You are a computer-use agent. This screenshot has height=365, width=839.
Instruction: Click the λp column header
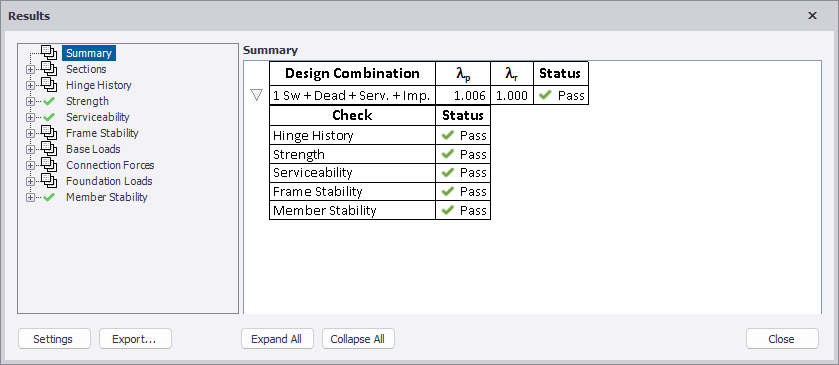[x=463, y=73]
